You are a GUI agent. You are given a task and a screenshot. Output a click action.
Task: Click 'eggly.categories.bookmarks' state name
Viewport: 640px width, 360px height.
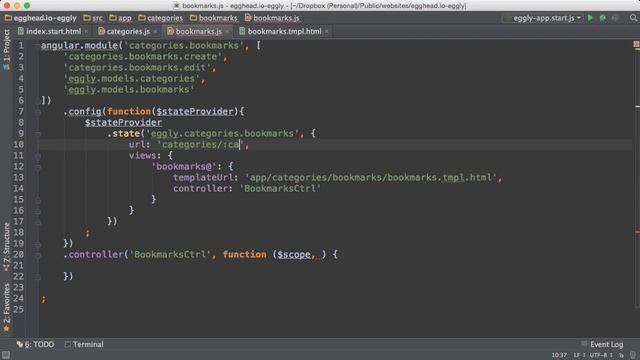pos(222,133)
